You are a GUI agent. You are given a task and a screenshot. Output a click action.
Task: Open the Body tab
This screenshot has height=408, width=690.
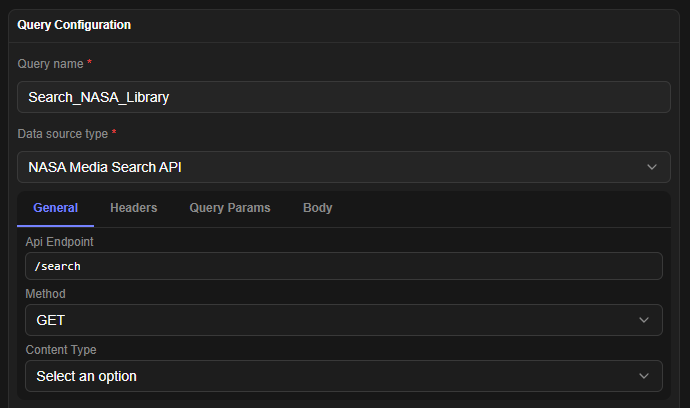coord(317,208)
